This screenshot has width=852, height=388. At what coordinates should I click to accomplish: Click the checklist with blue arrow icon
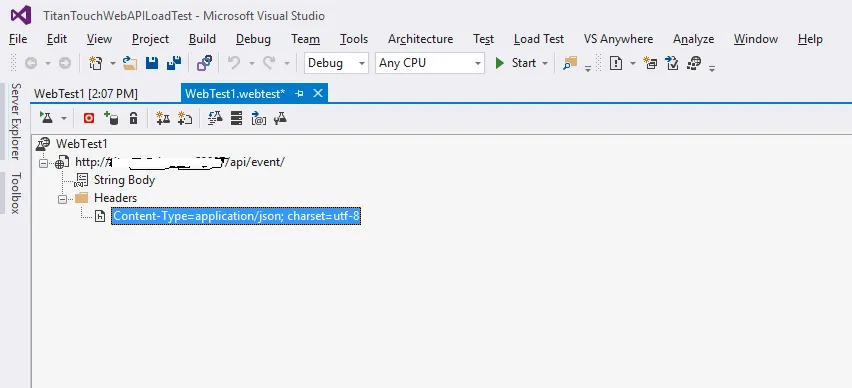click(672, 64)
